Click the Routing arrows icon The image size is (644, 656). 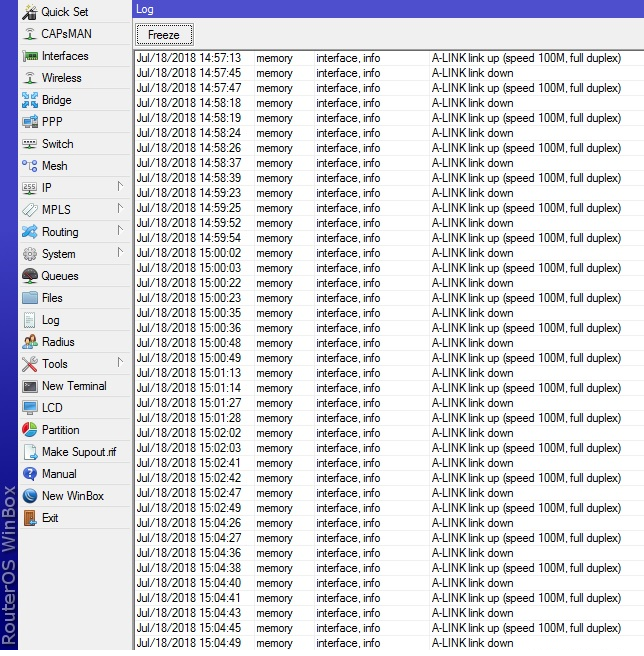(30, 232)
